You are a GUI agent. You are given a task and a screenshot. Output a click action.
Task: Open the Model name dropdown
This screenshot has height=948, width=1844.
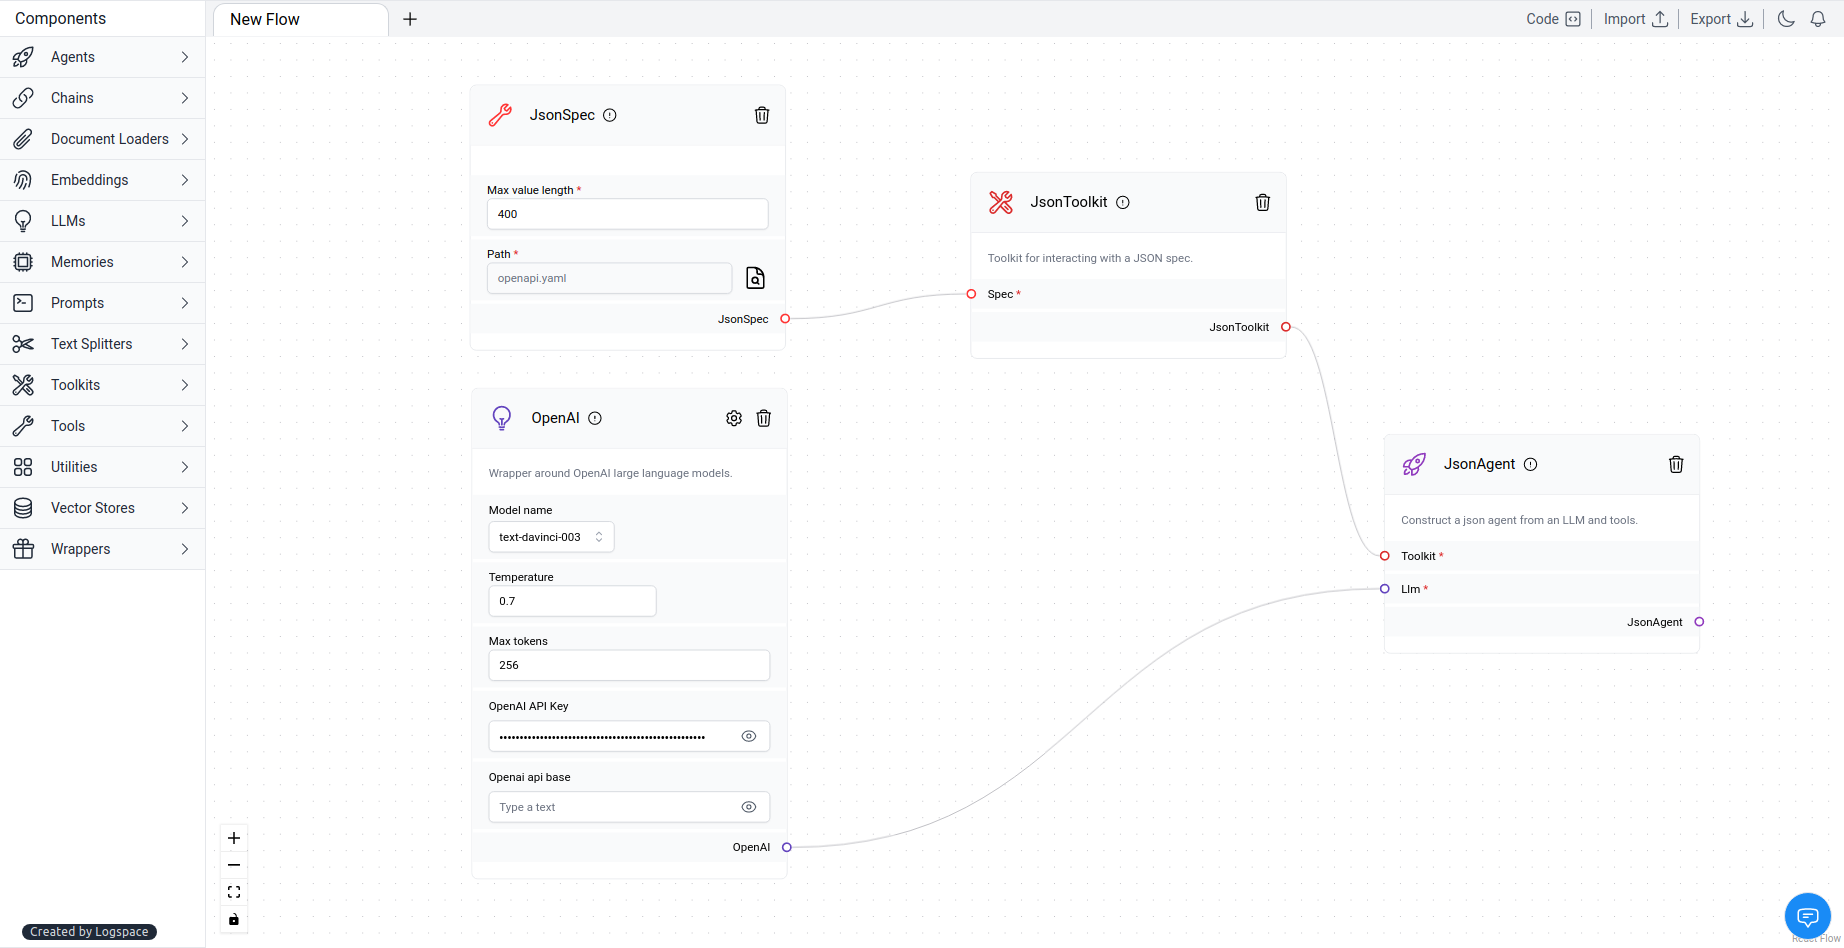[x=551, y=537]
